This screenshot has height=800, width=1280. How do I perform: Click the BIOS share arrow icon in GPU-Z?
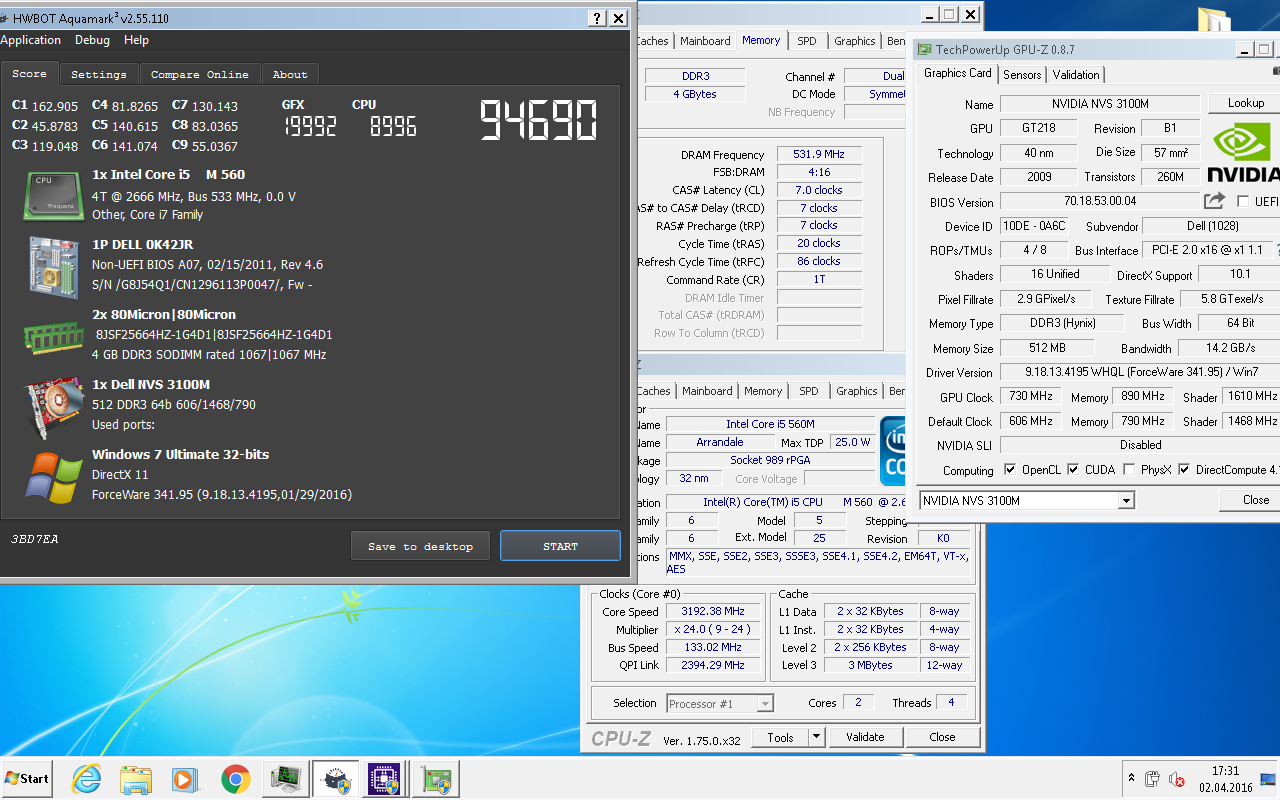pyautogui.click(x=1214, y=201)
